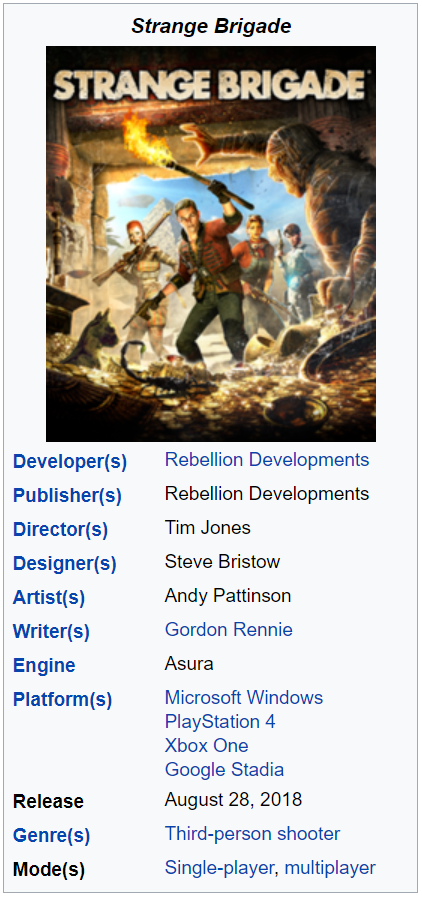Open the Xbox One link

206,746
